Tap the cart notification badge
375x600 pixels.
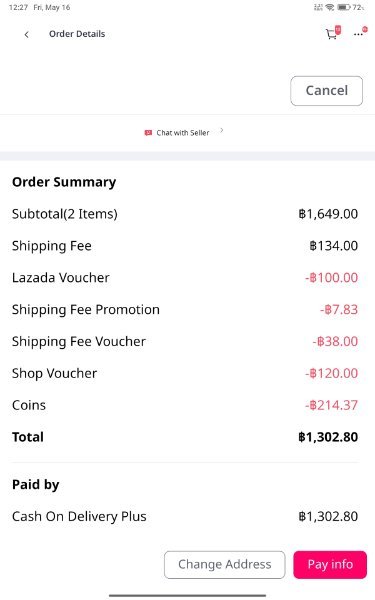338,29
